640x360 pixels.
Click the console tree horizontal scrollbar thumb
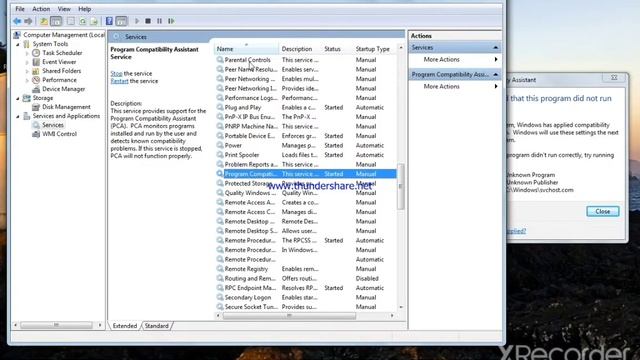click(x=56, y=325)
